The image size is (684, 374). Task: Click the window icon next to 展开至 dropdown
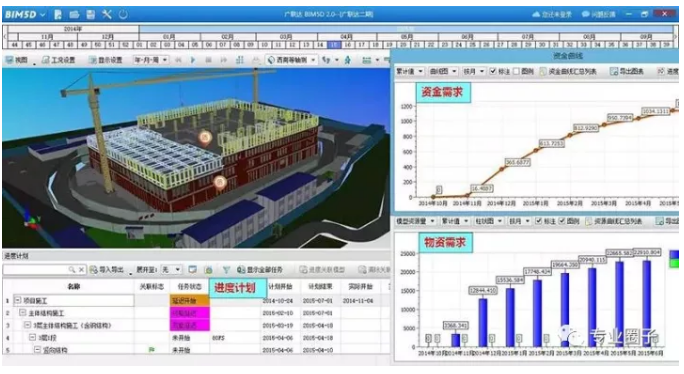click(x=192, y=270)
